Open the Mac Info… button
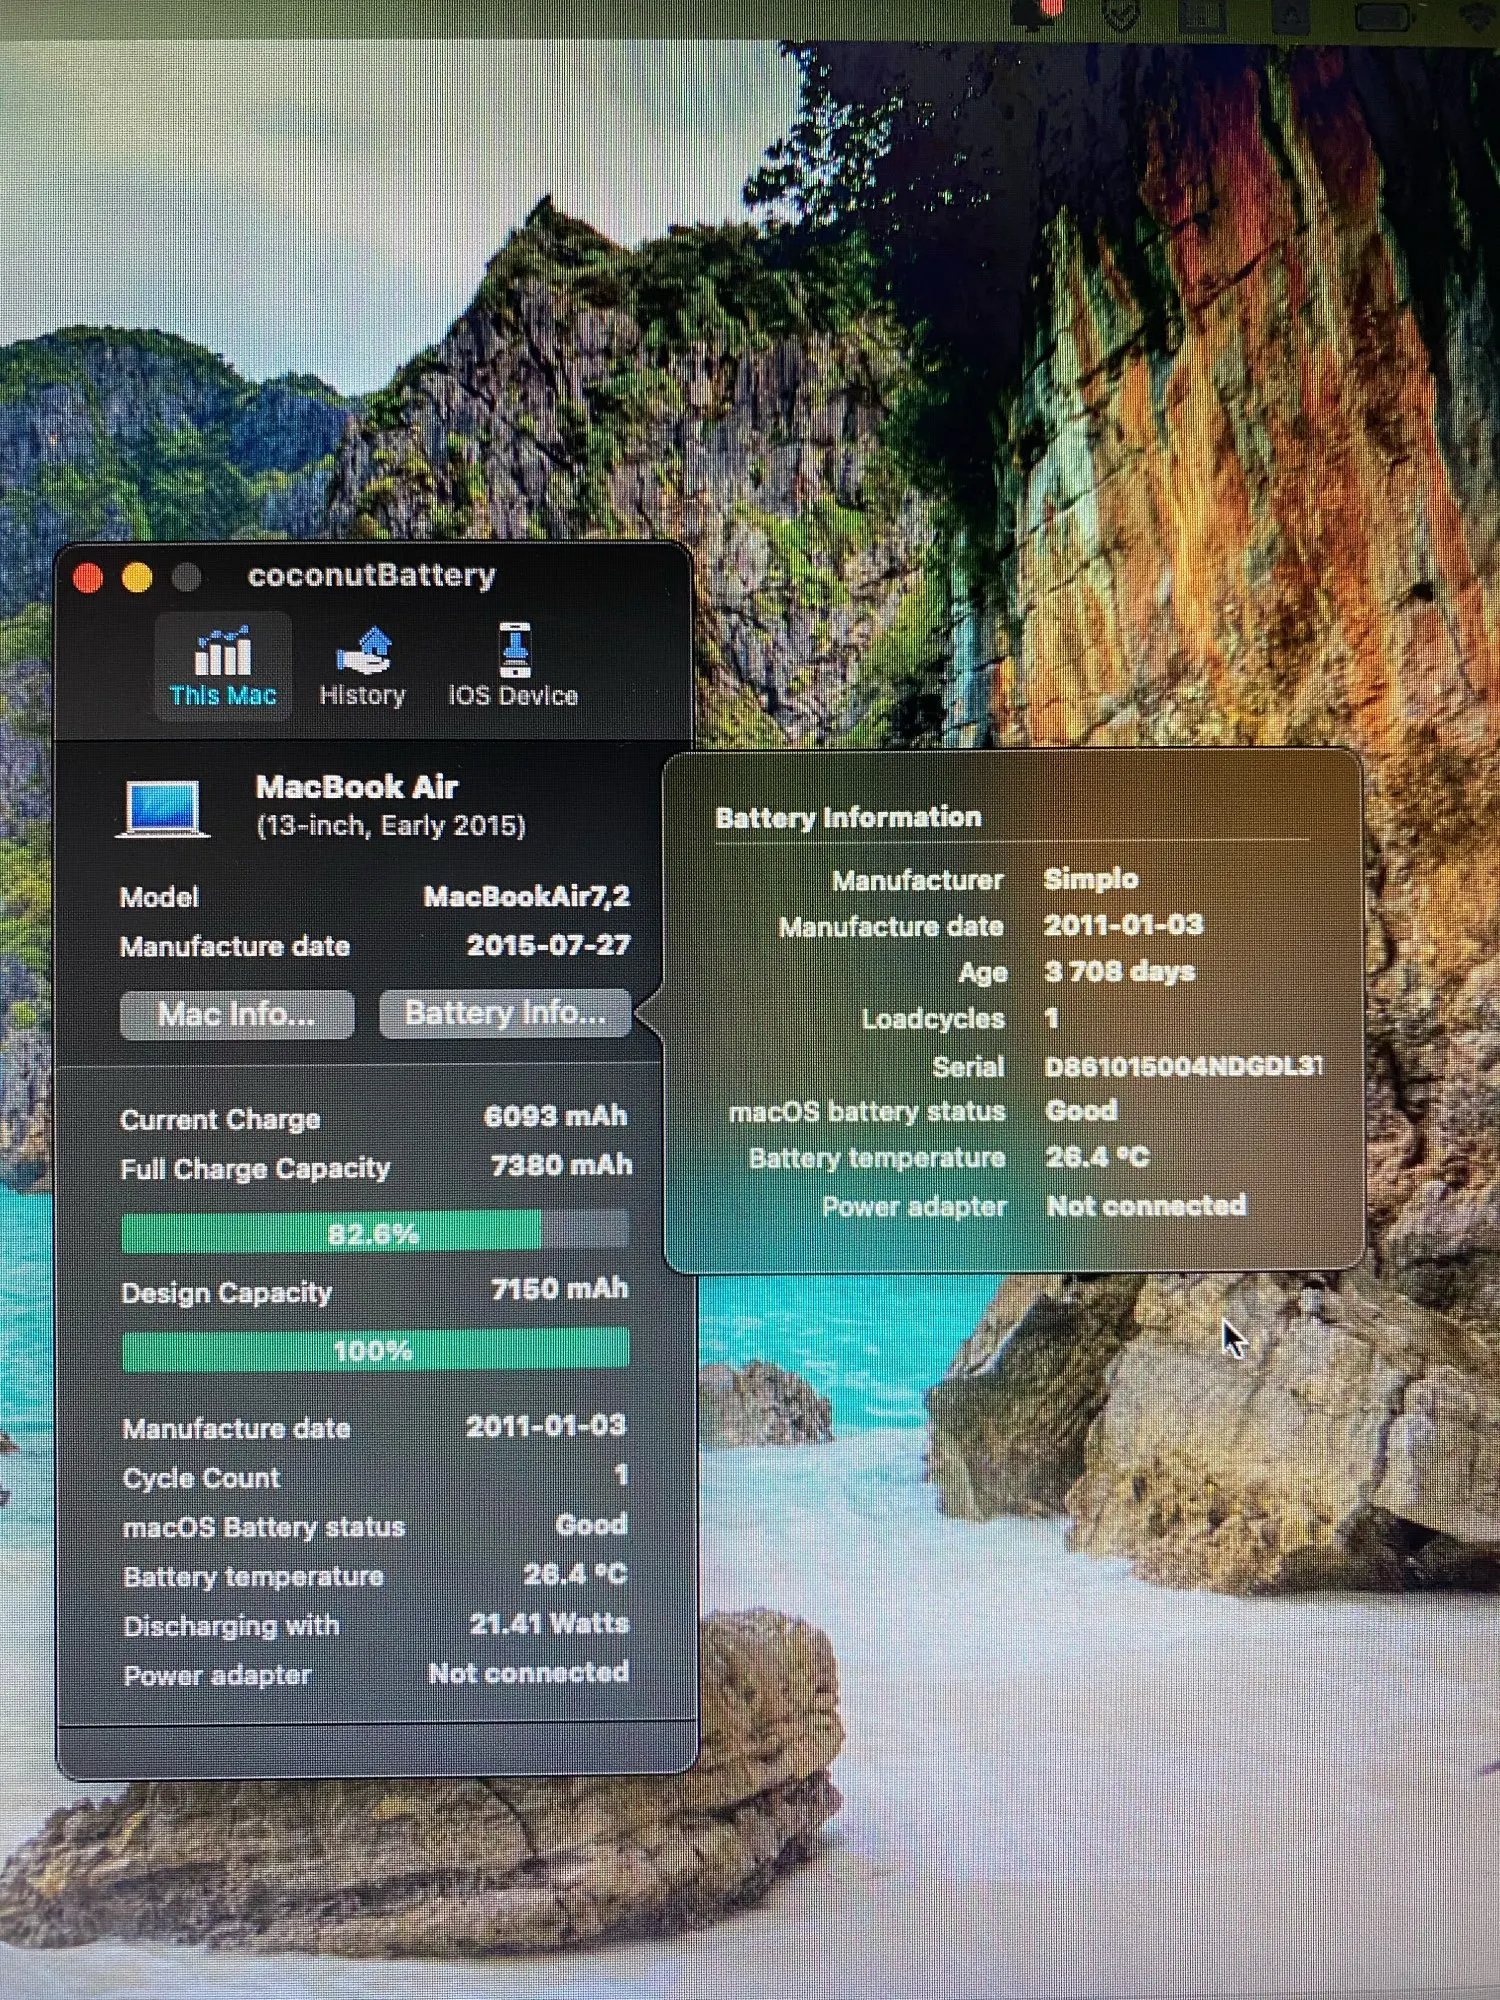1500x2000 pixels. tap(237, 1014)
